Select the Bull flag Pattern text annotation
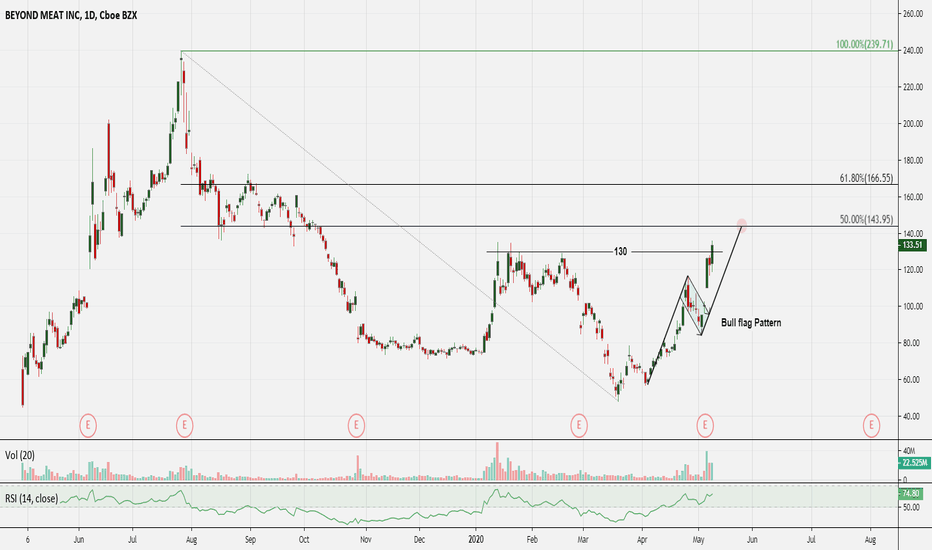Screen dimensions: 932x550 (751, 323)
